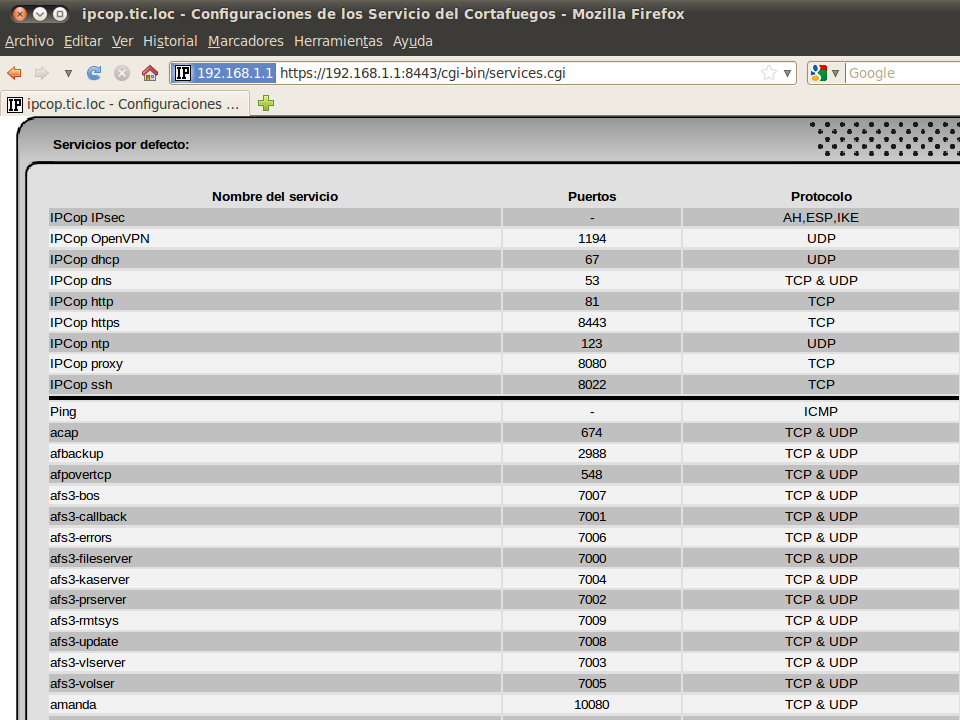Open a new tab with the plus icon

click(x=266, y=103)
